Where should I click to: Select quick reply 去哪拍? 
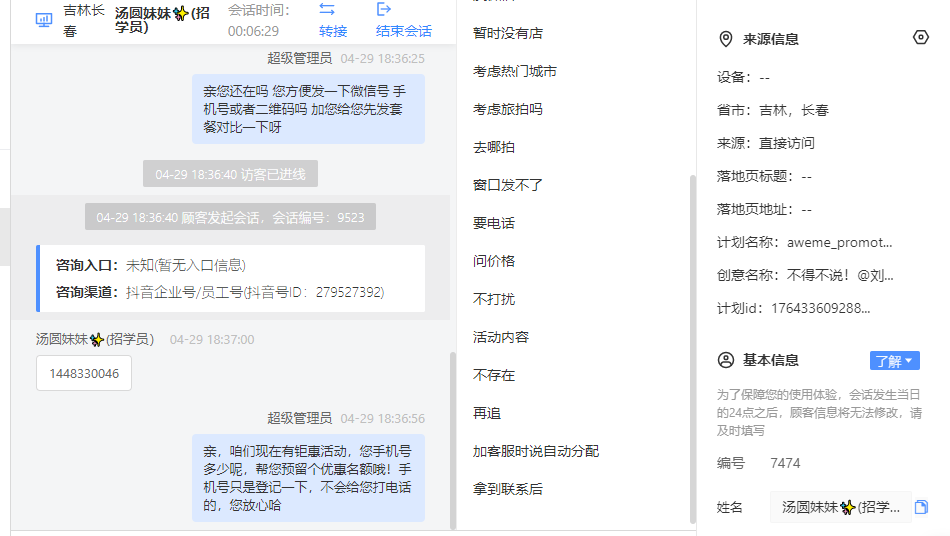coord(494,147)
